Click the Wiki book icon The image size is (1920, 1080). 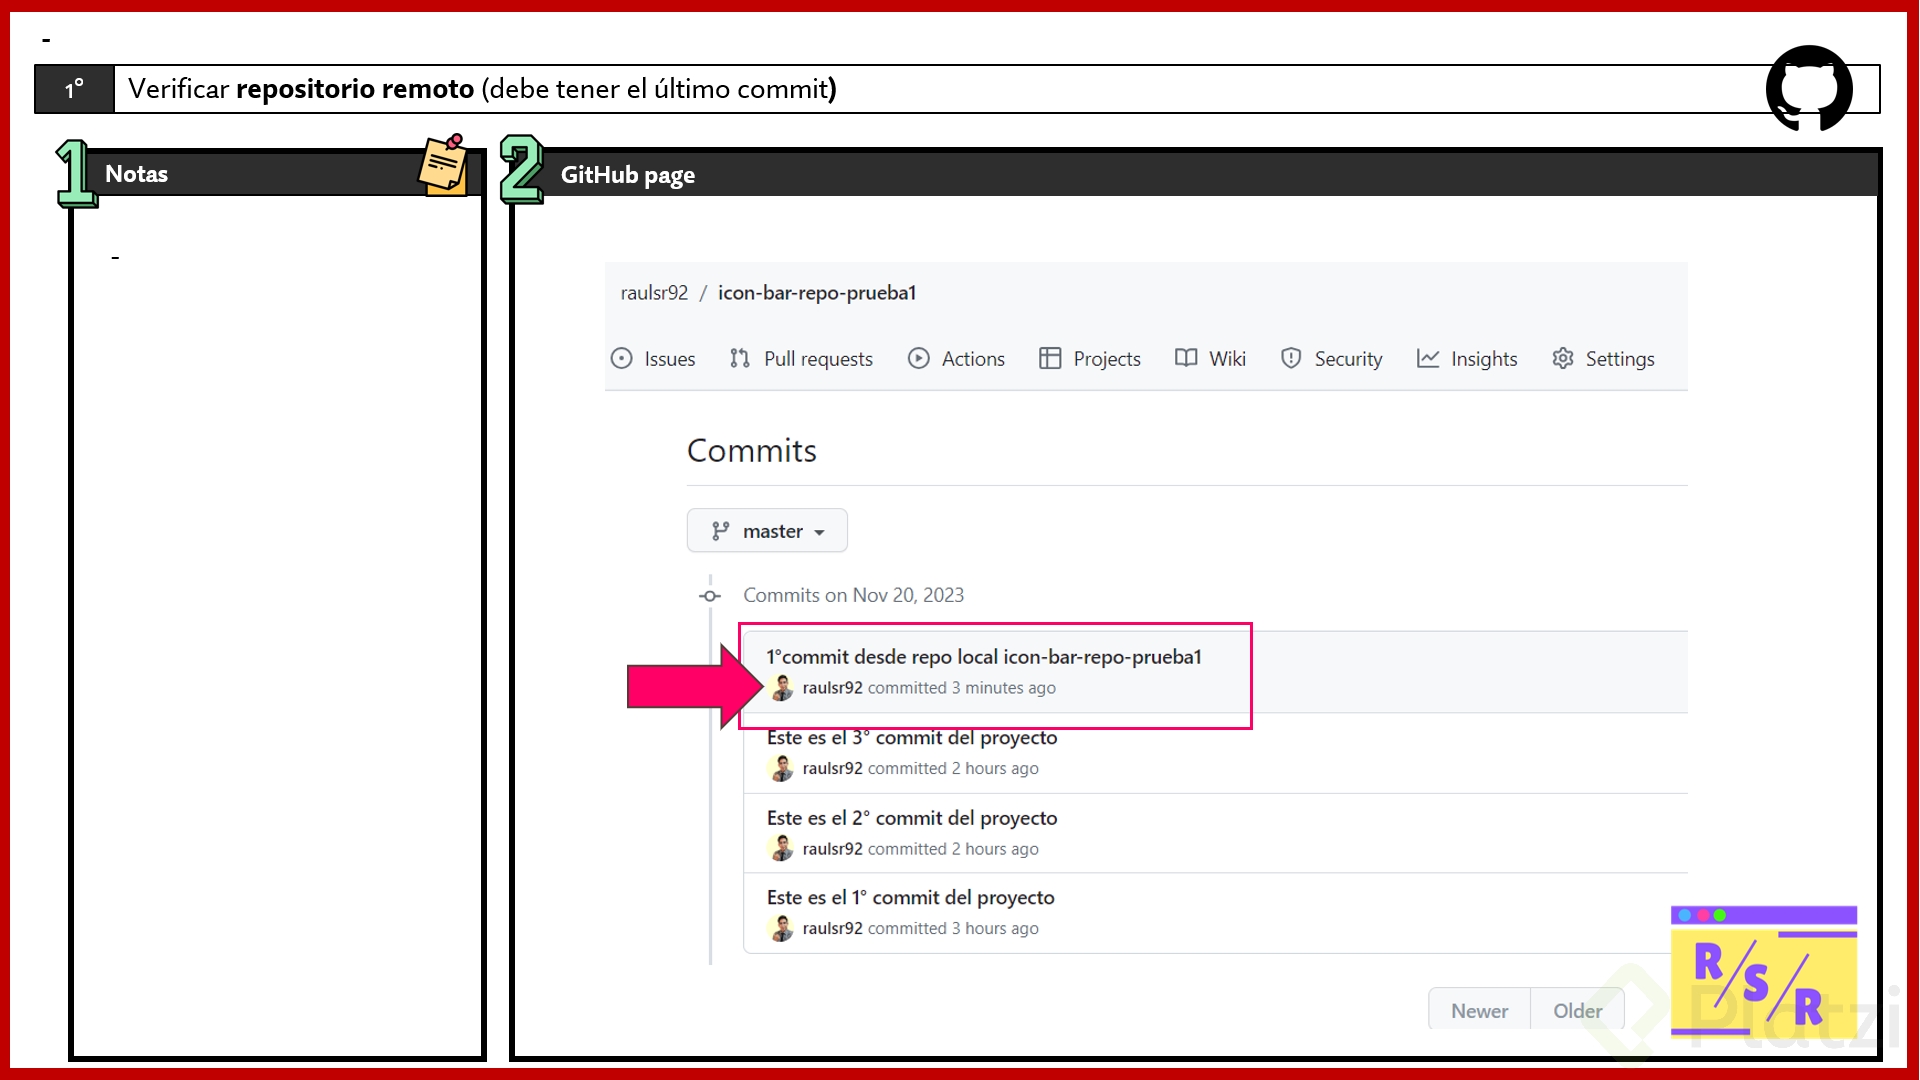[x=1186, y=359]
